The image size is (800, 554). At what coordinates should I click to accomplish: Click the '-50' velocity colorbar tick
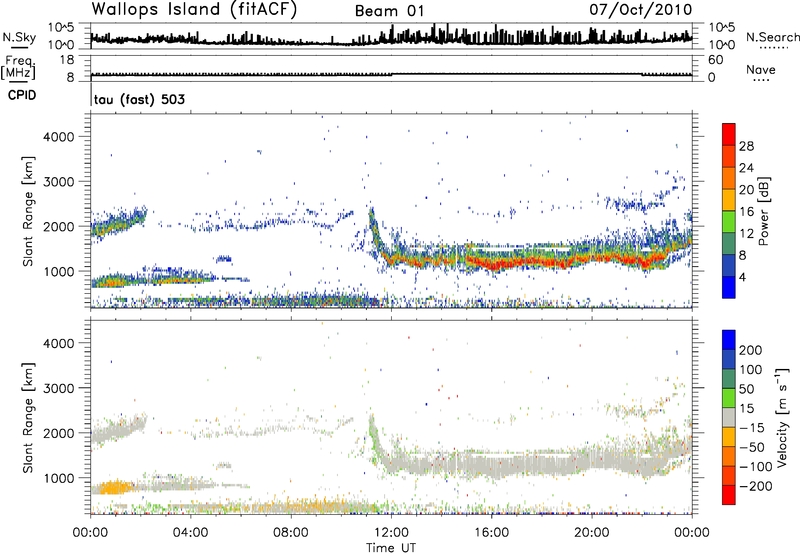(752, 447)
